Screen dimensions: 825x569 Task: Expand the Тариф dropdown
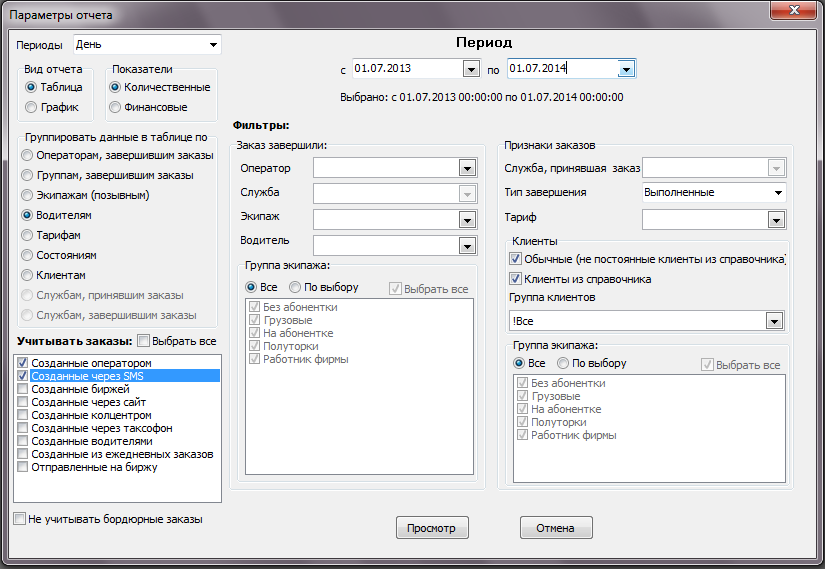[x=776, y=219]
